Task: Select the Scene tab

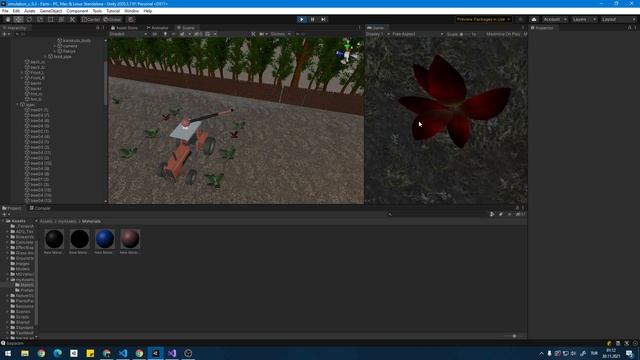Action: [186, 28]
